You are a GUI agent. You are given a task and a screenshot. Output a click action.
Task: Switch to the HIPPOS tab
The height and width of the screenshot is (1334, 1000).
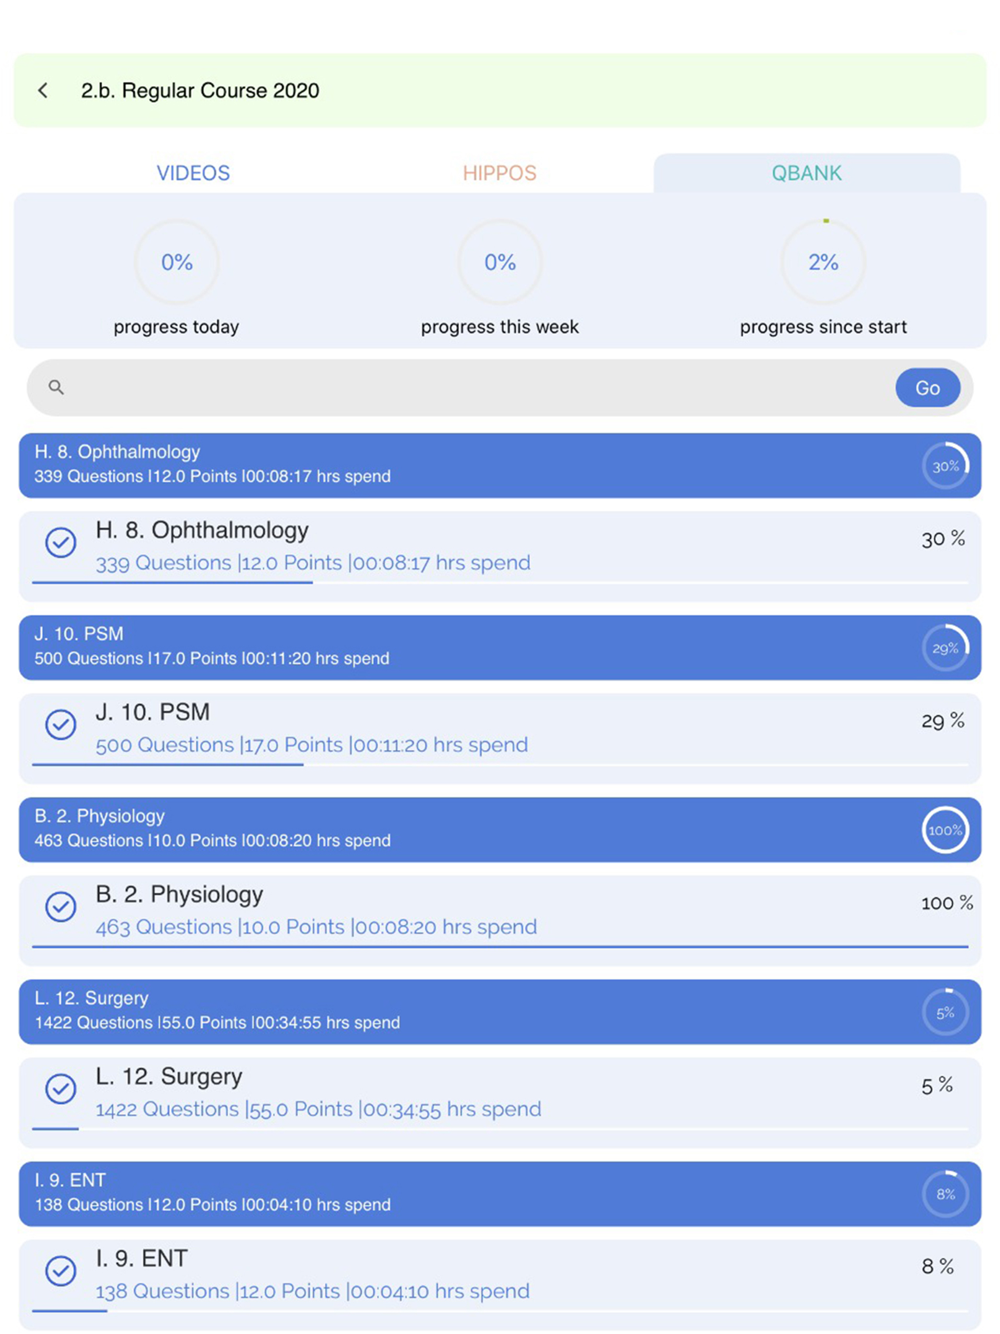500,173
